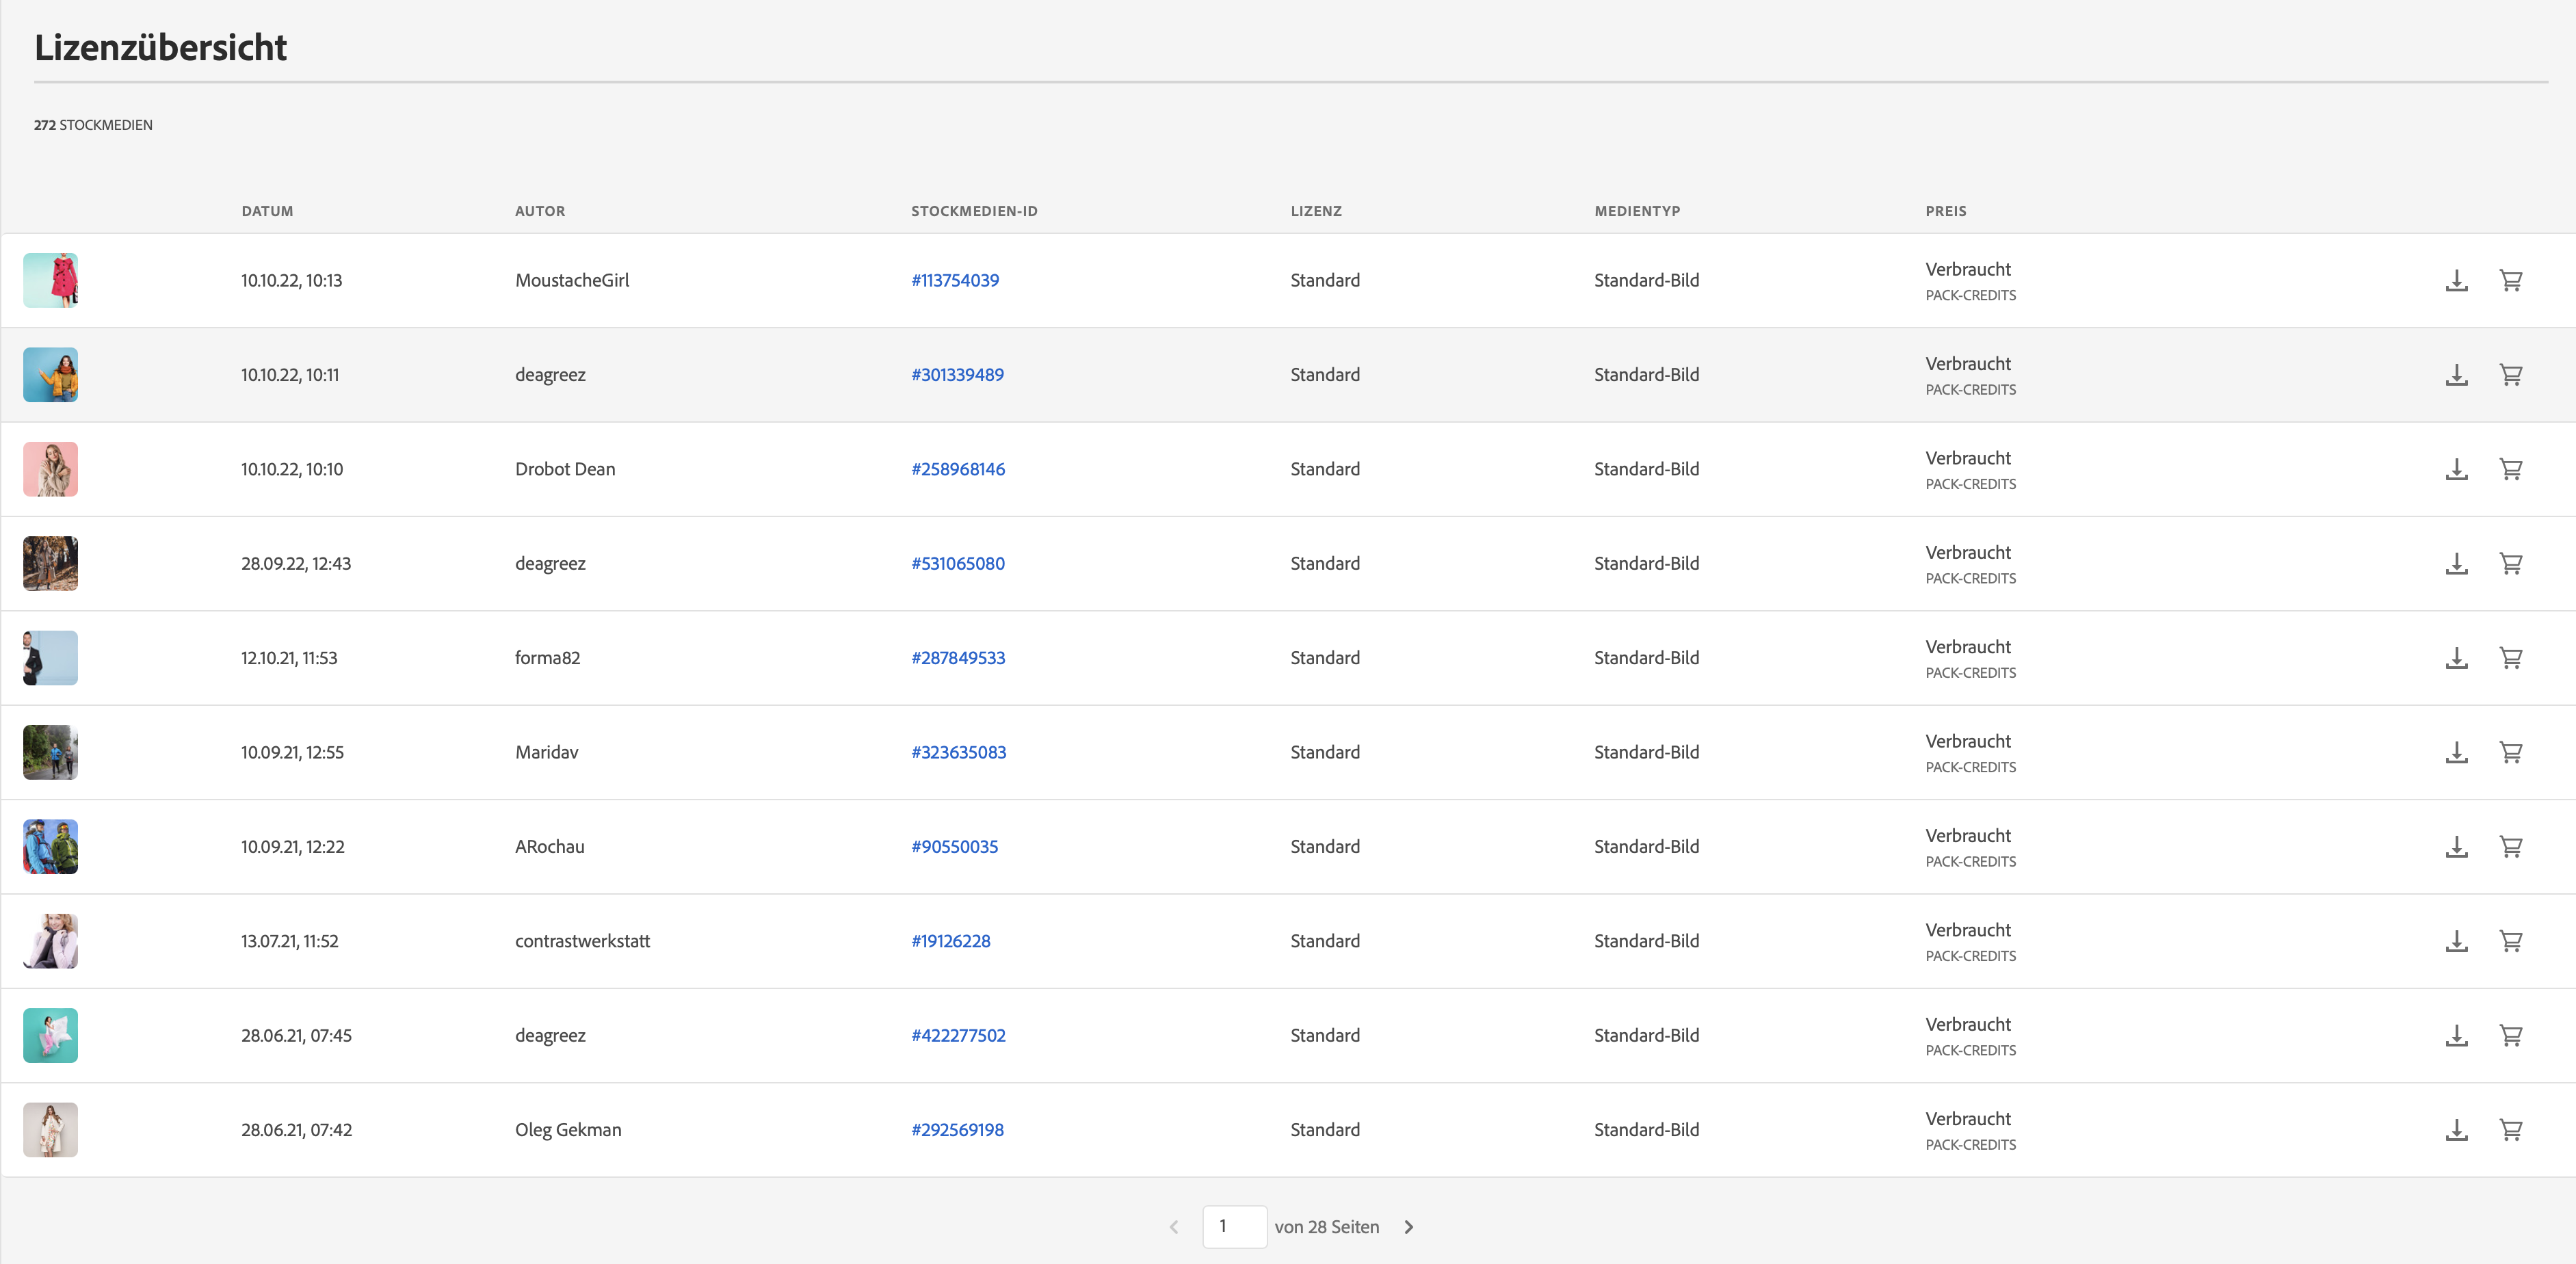The image size is (2576, 1264).
Task: Click cart icon for #301339489 row
Action: [2510, 375]
